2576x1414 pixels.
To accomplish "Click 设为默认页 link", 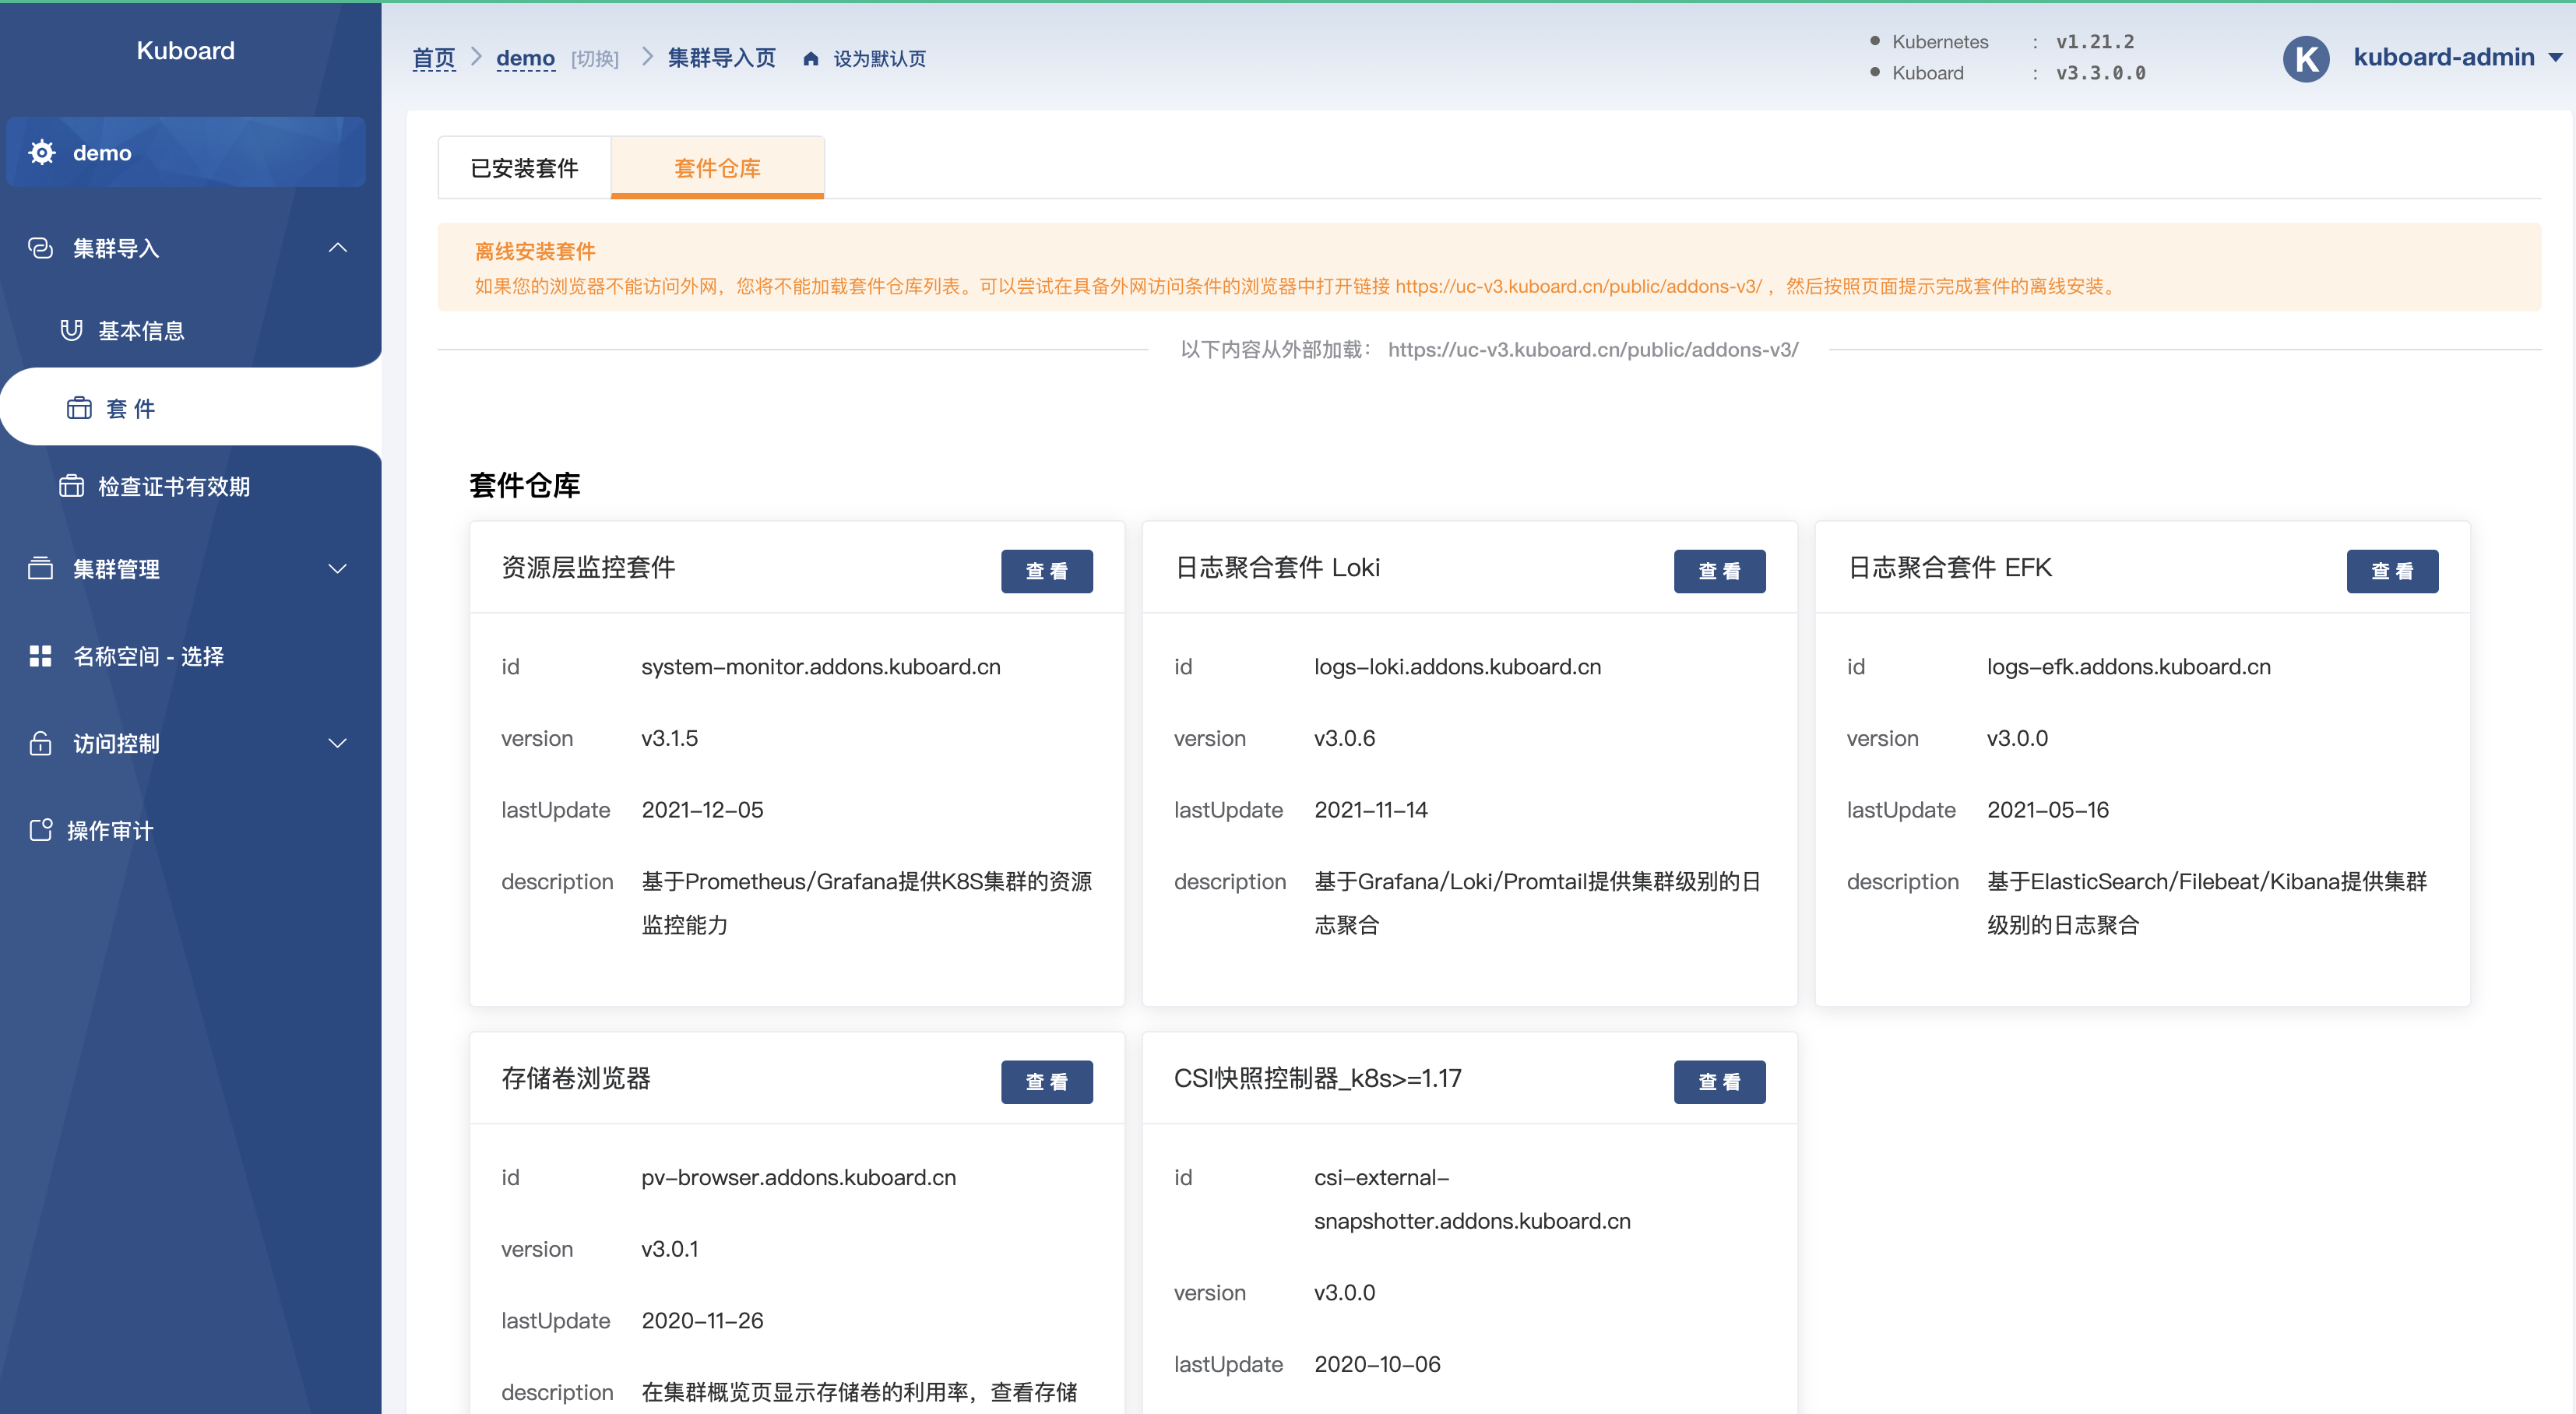I will [x=879, y=59].
